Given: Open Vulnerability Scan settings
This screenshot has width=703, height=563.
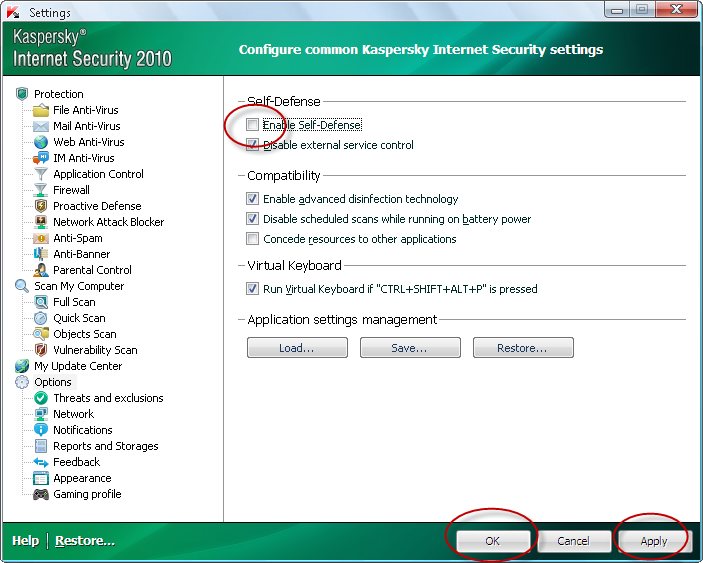Looking at the screenshot, I should point(95,350).
